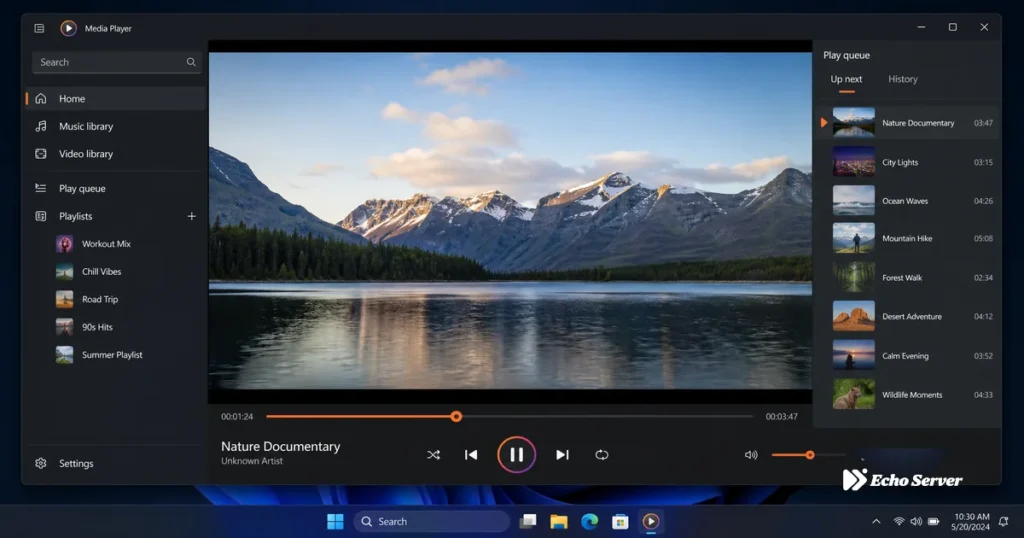This screenshot has height=538, width=1024.
Task: Toggle shuffle playback
Action: pyautogui.click(x=433, y=454)
